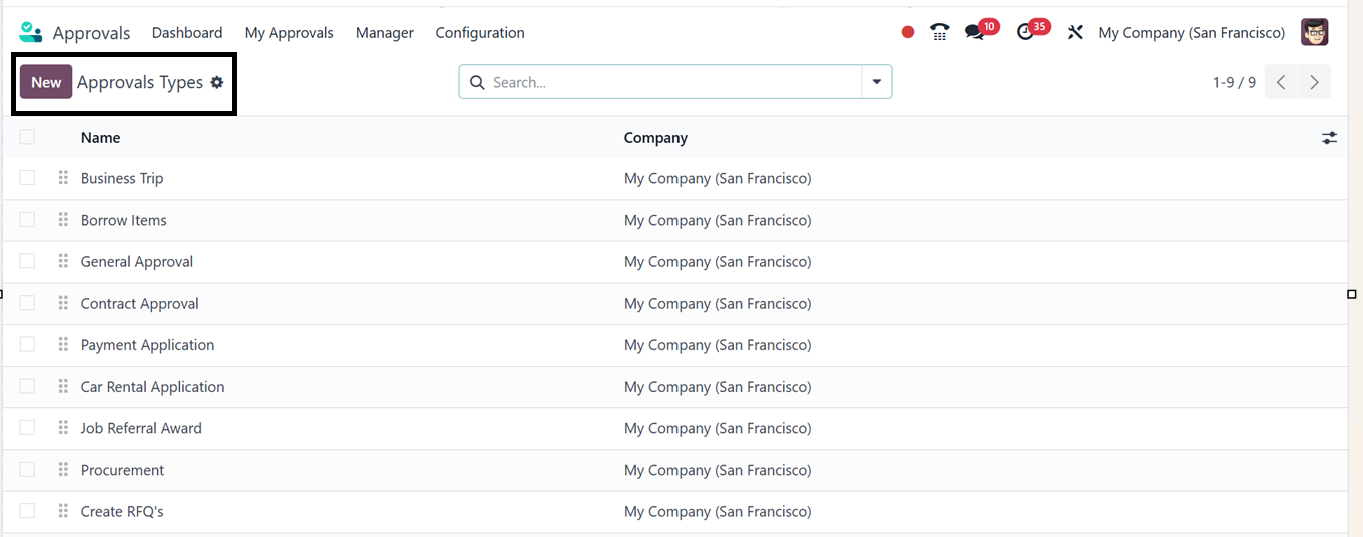Click the gear icon beside Approvals Types
Image resolution: width=1363 pixels, height=537 pixels.
point(217,83)
